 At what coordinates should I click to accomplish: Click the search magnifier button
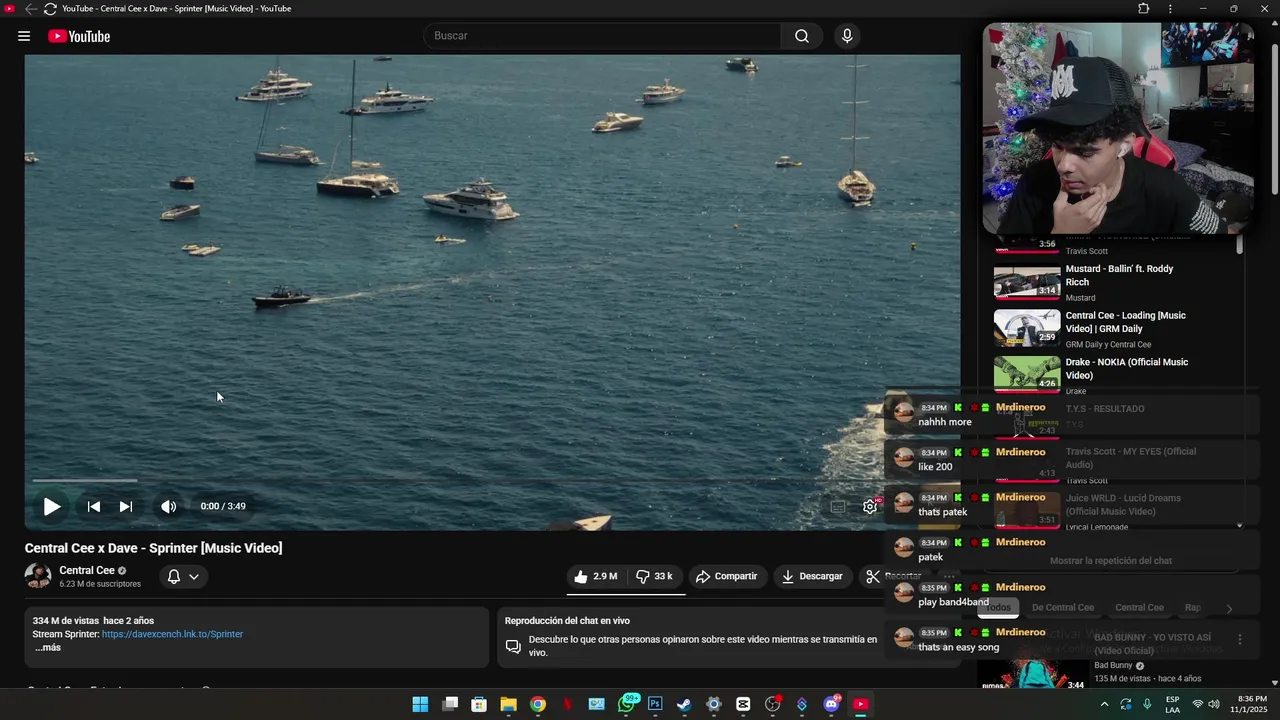(x=802, y=36)
